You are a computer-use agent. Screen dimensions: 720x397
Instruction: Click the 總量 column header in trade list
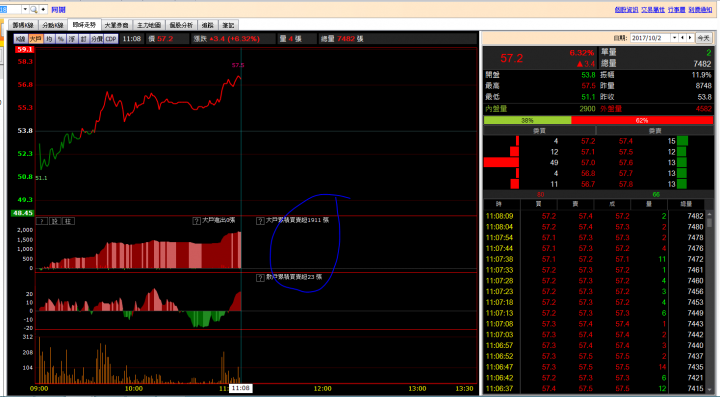click(686, 204)
